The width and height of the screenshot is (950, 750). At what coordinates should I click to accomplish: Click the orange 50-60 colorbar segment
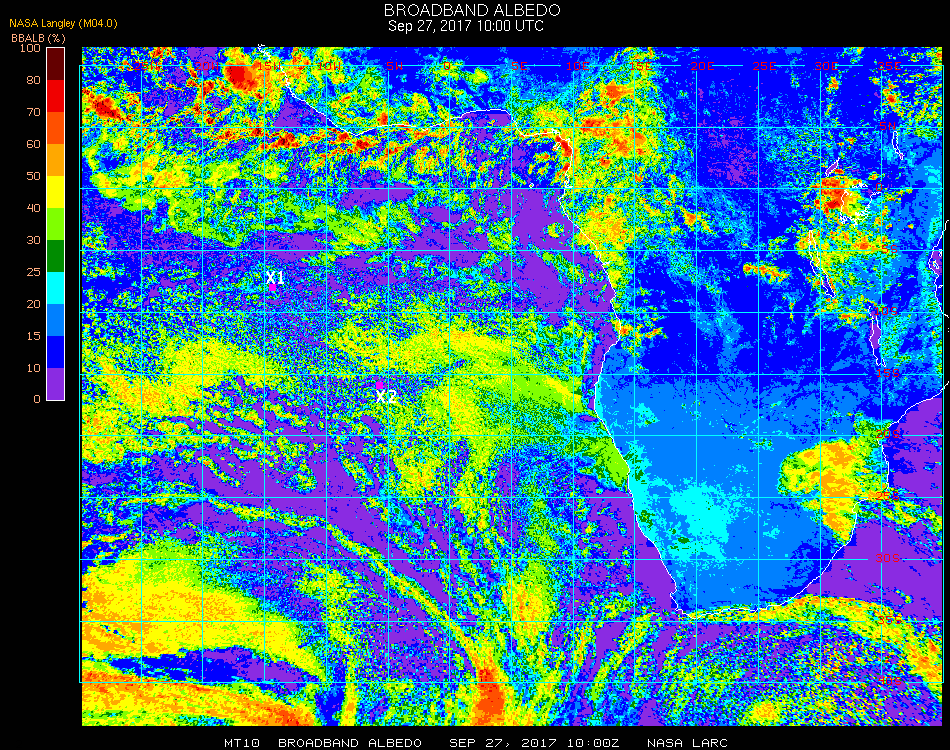pyautogui.click(x=56, y=160)
